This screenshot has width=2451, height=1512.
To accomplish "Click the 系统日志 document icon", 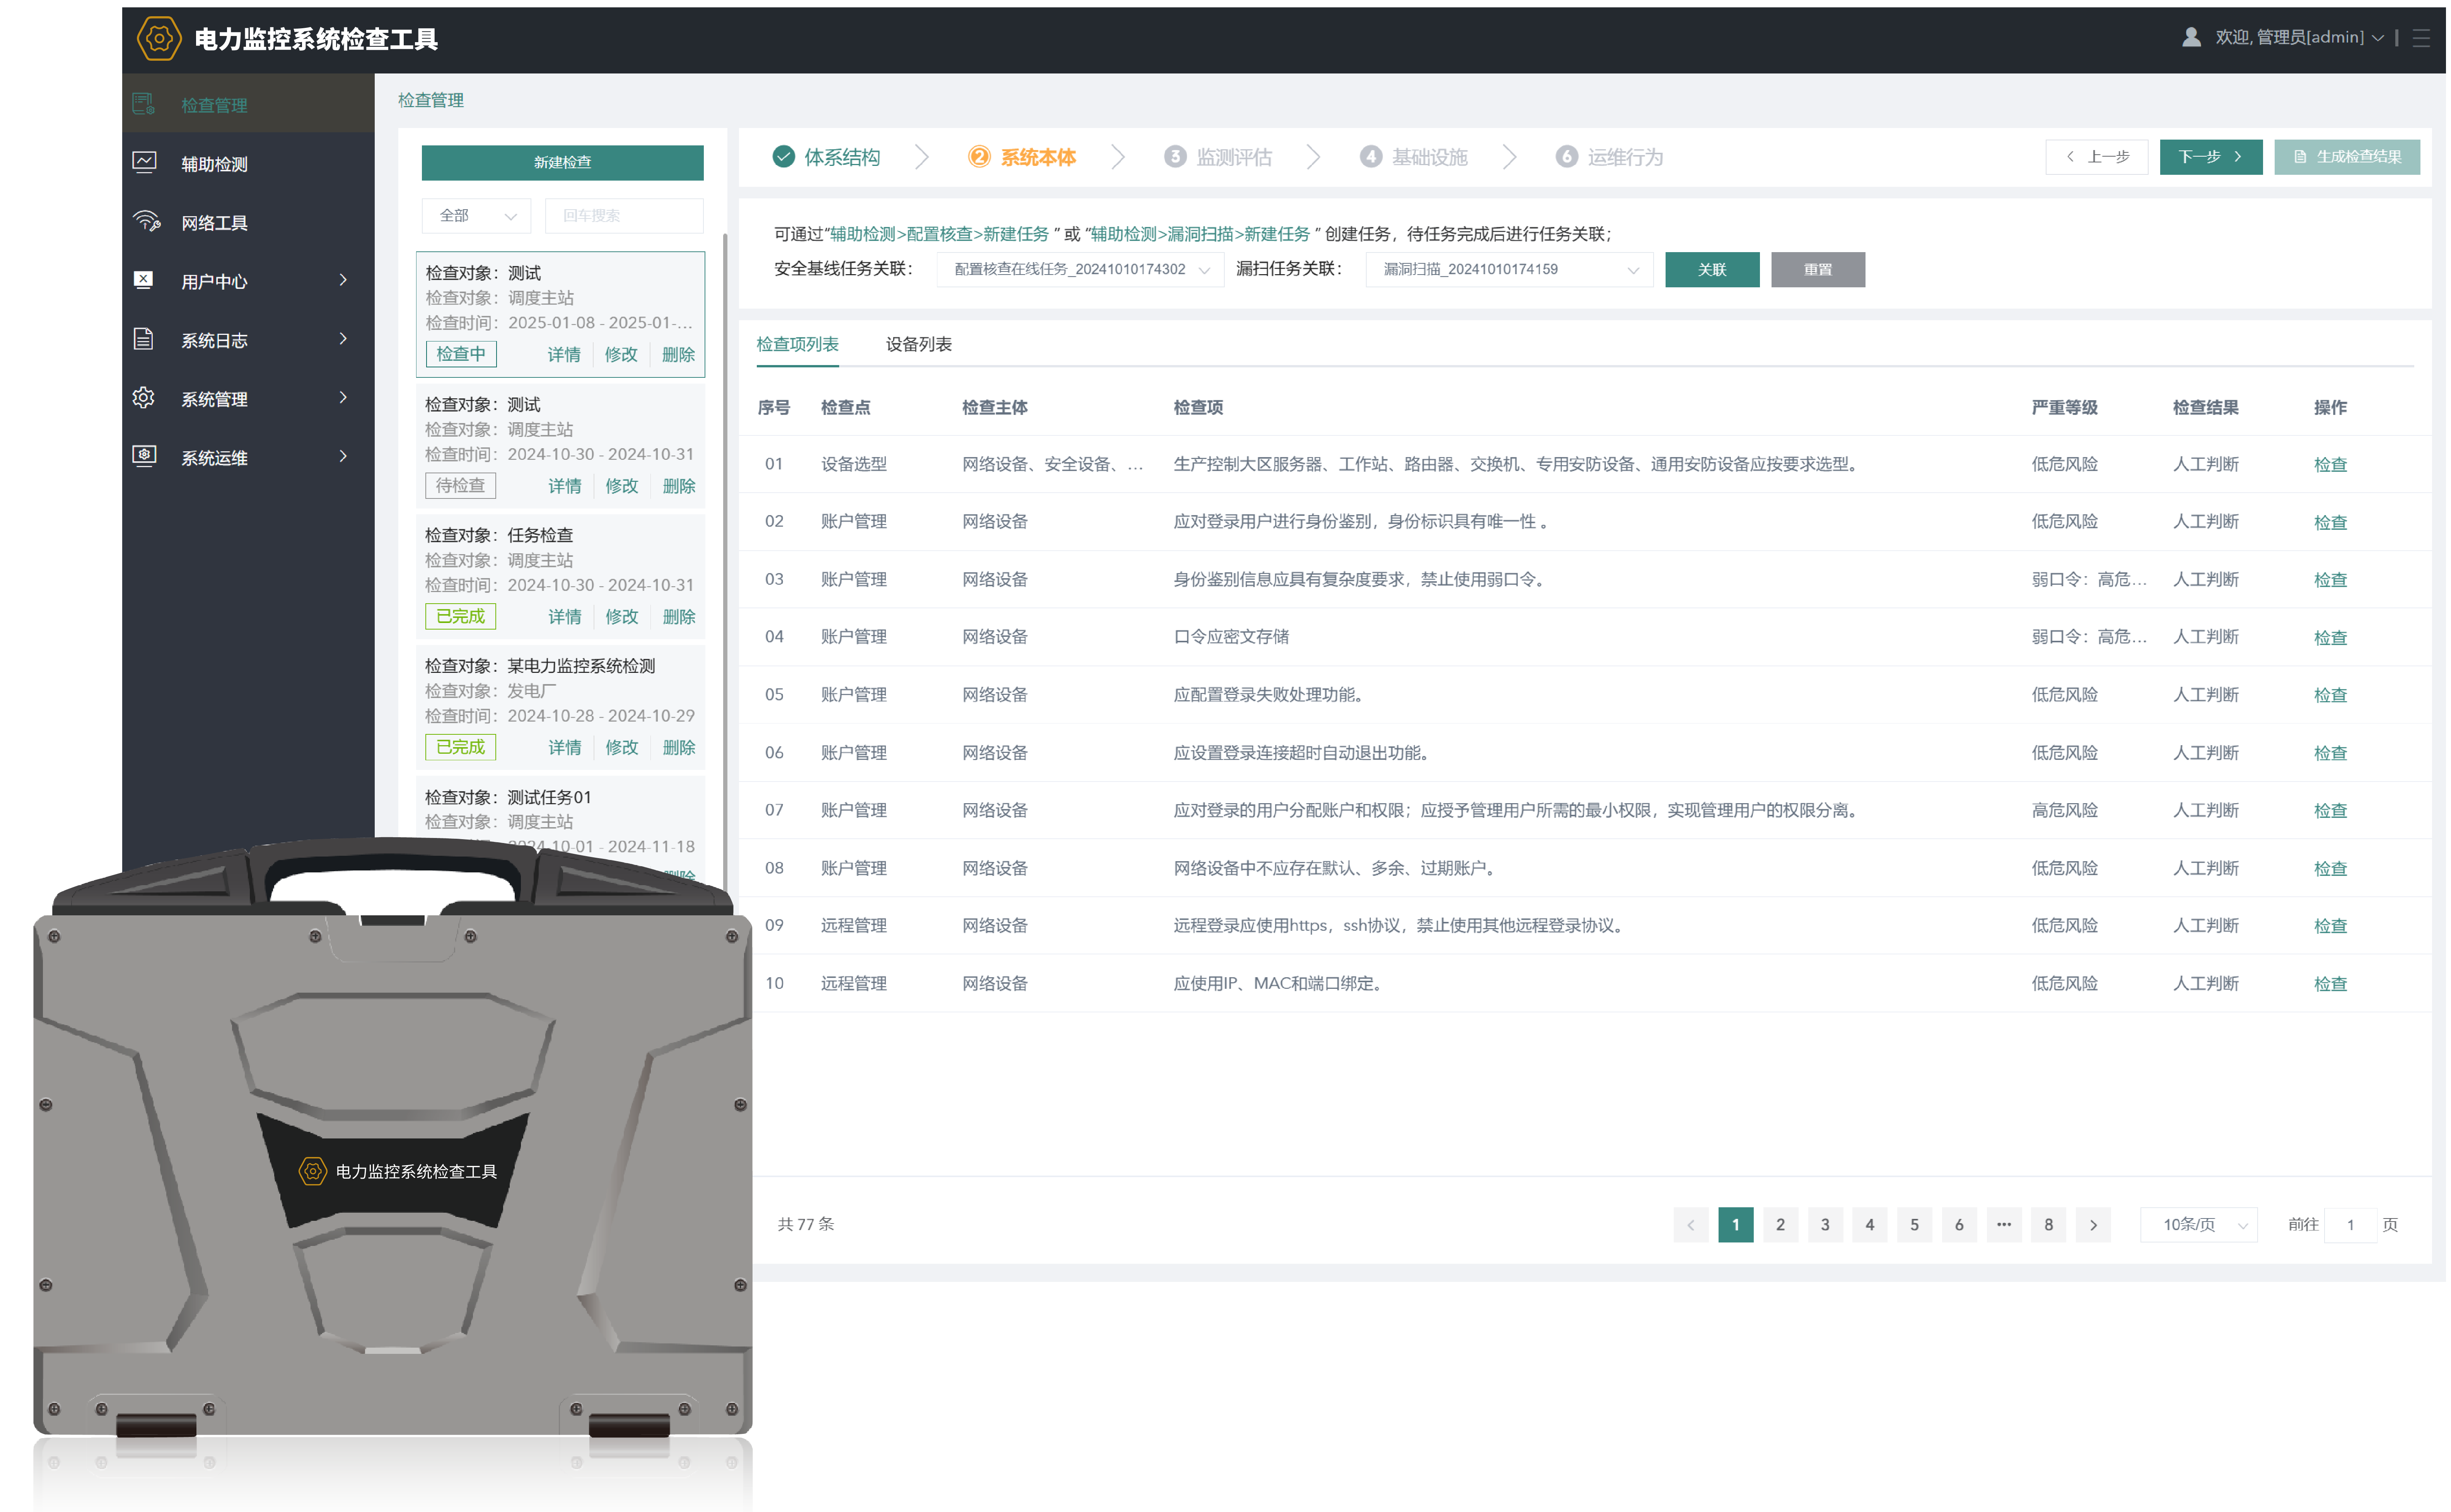I will (143, 339).
